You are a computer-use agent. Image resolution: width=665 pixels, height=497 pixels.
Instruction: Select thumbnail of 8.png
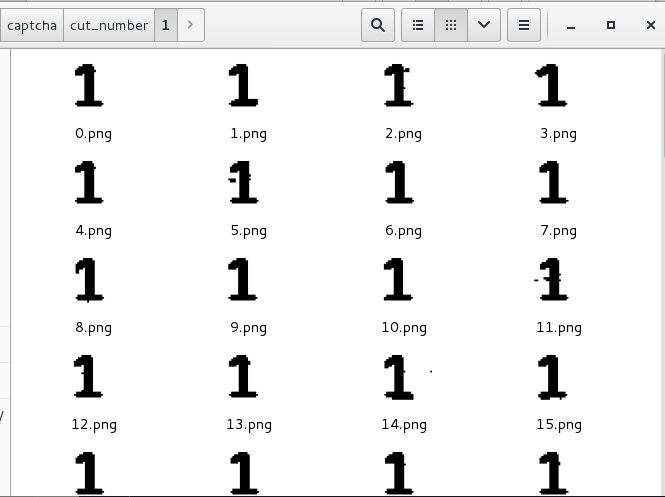[89, 279]
